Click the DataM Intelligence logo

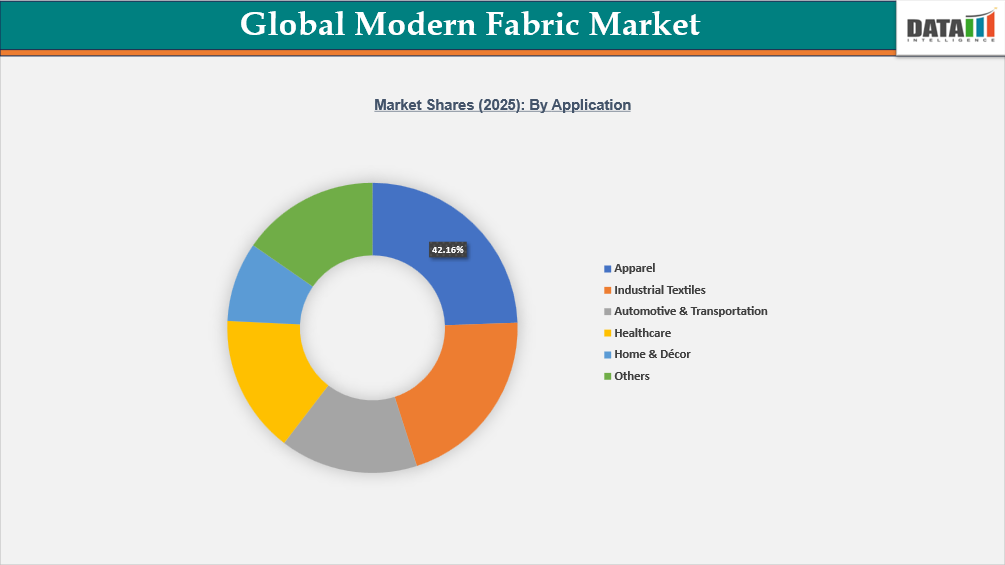951,28
